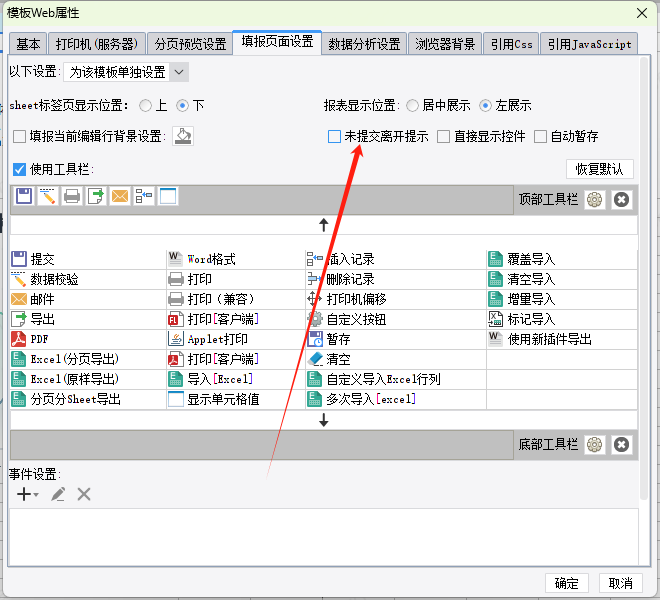Enable the 未提交离开提示 checkbox
Viewport: 660px width, 600px height.
click(335, 137)
